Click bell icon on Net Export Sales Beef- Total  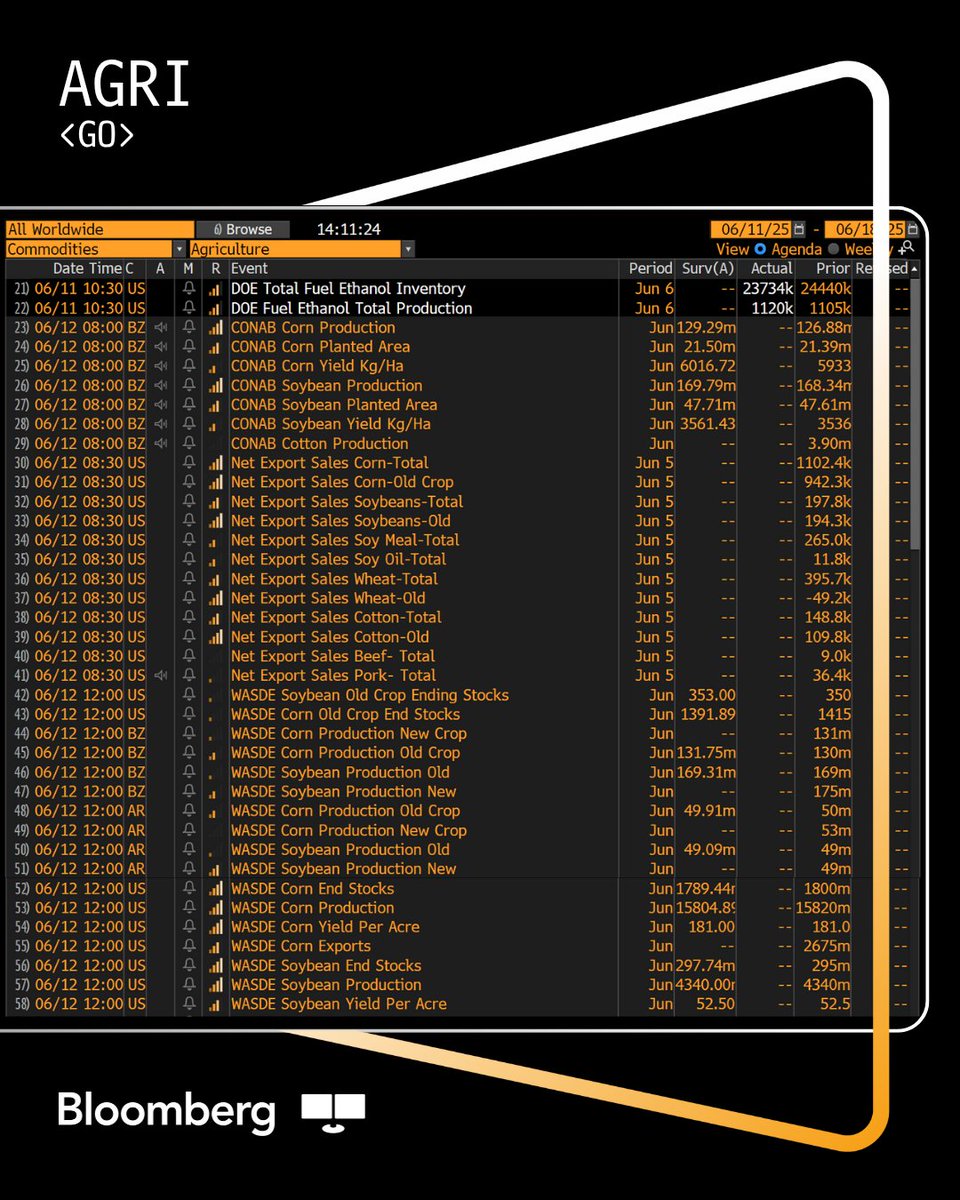click(x=189, y=656)
